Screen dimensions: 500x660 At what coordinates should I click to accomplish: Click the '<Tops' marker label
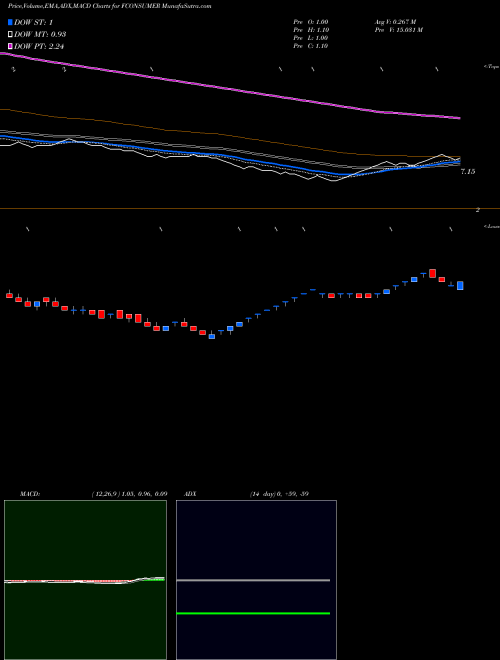[x=491, y=67]
